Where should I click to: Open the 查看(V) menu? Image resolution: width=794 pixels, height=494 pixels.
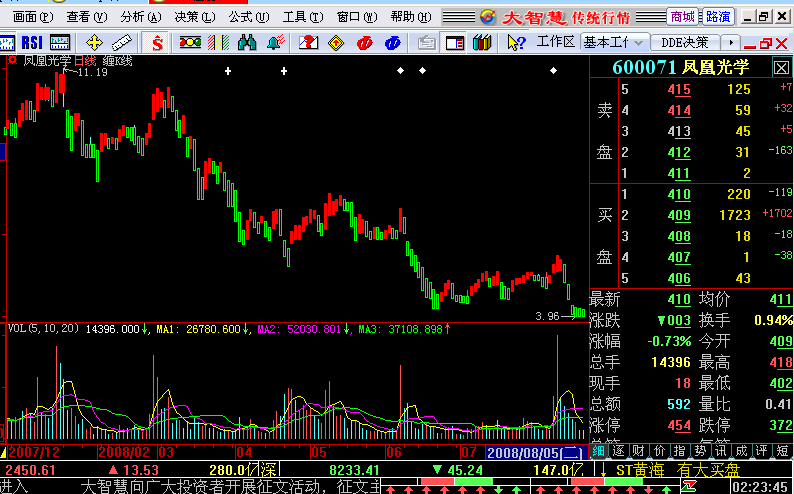(x=87, y=17)
